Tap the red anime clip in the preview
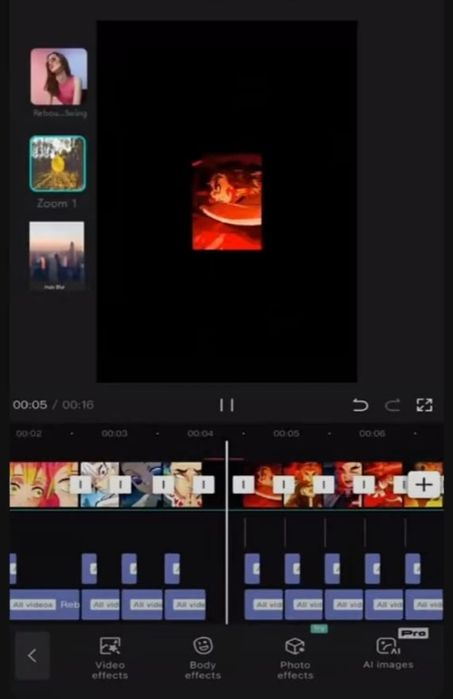Viewport: 453px width, 699px height. 227,202
